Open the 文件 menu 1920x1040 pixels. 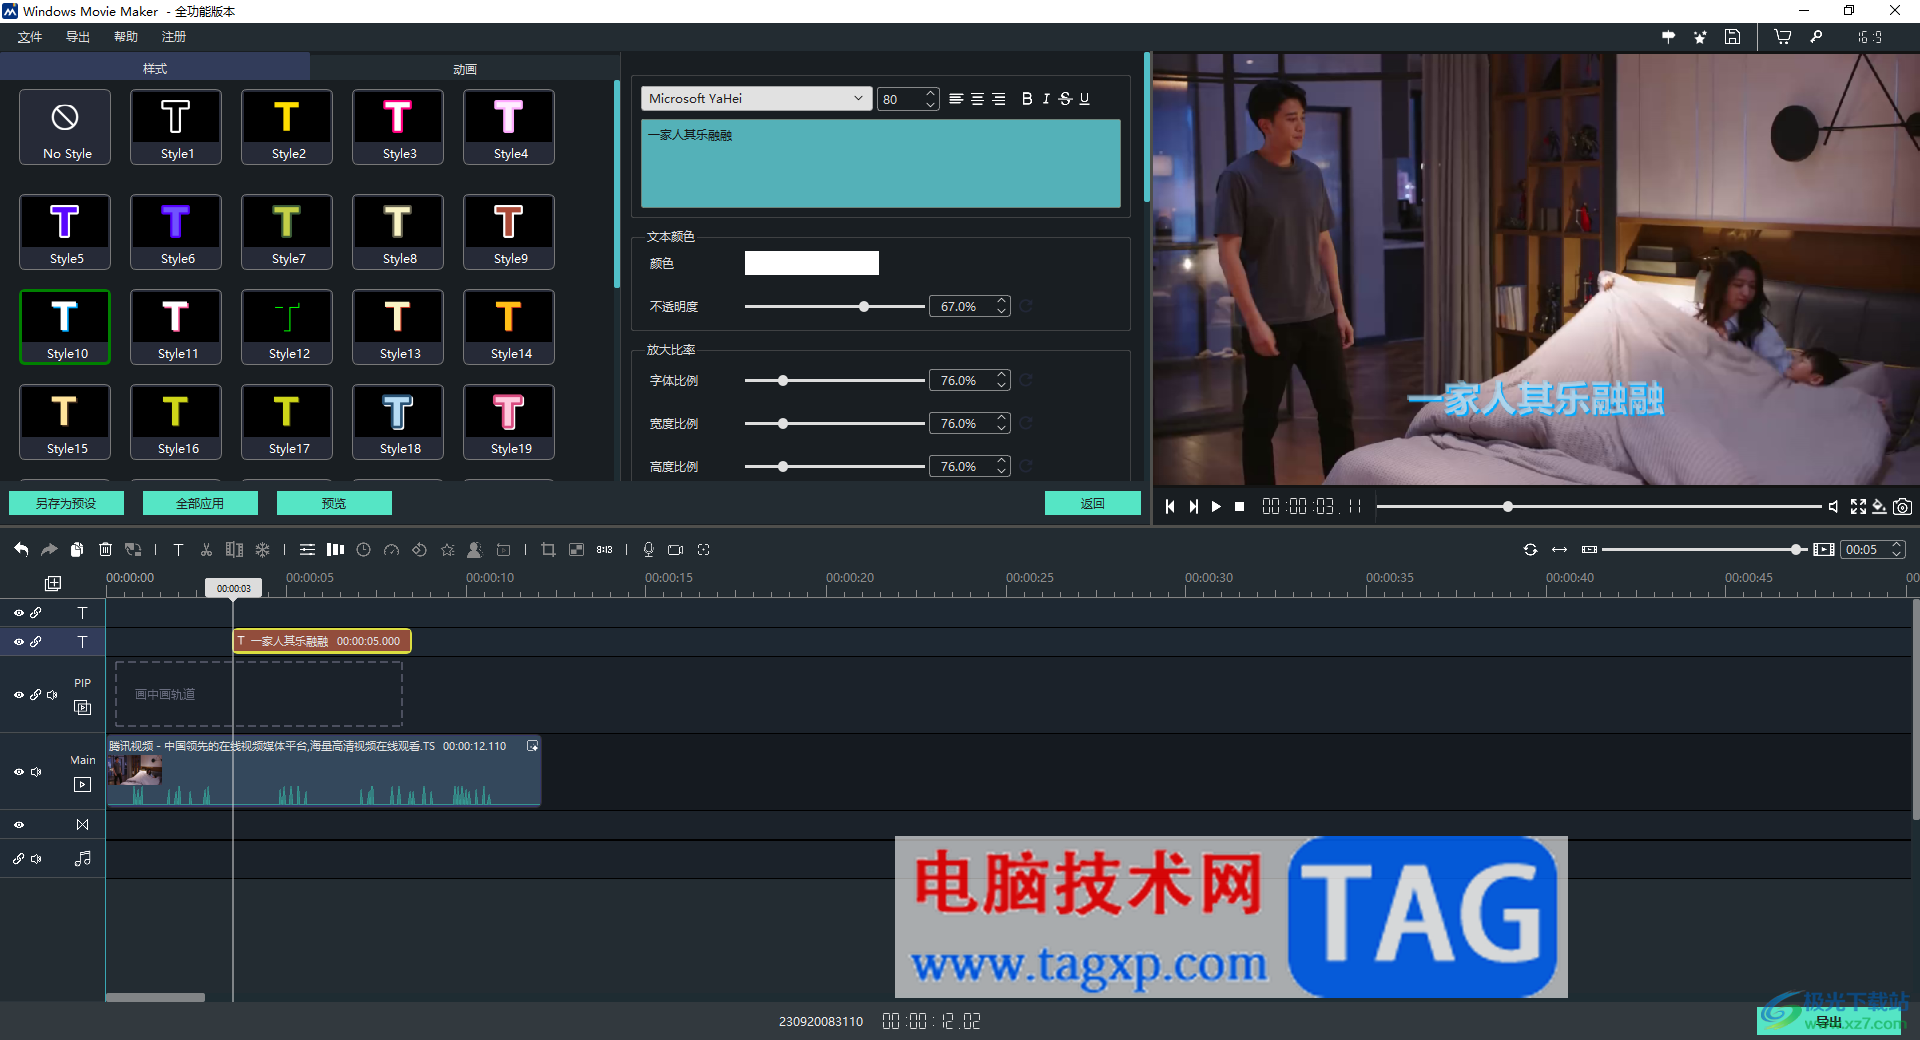coord(30,37)
